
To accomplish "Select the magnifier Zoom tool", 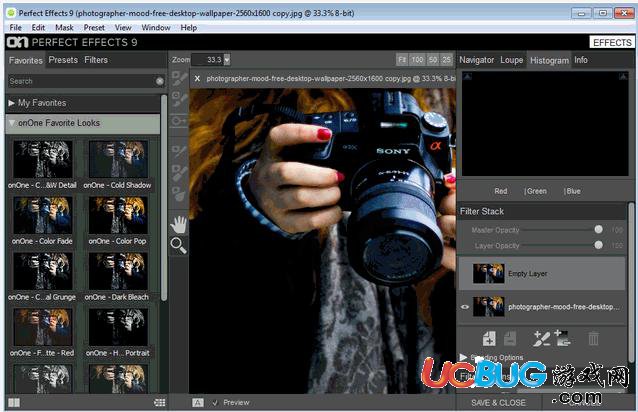I will pyautogui.click(x=178, y=246).
